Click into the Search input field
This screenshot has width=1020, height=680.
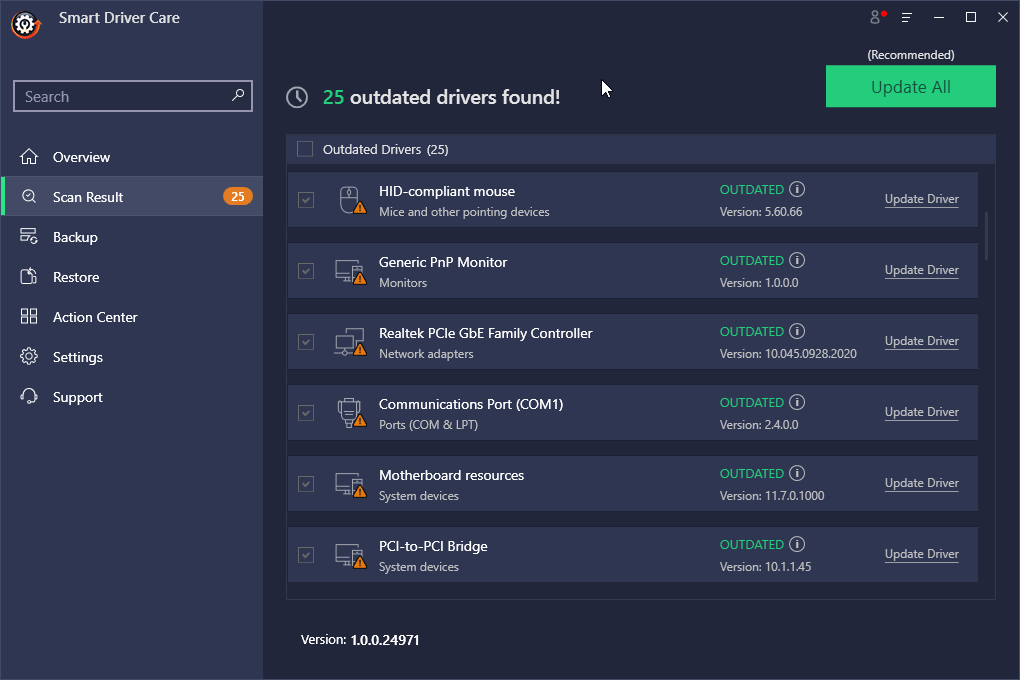click(120, 97)
